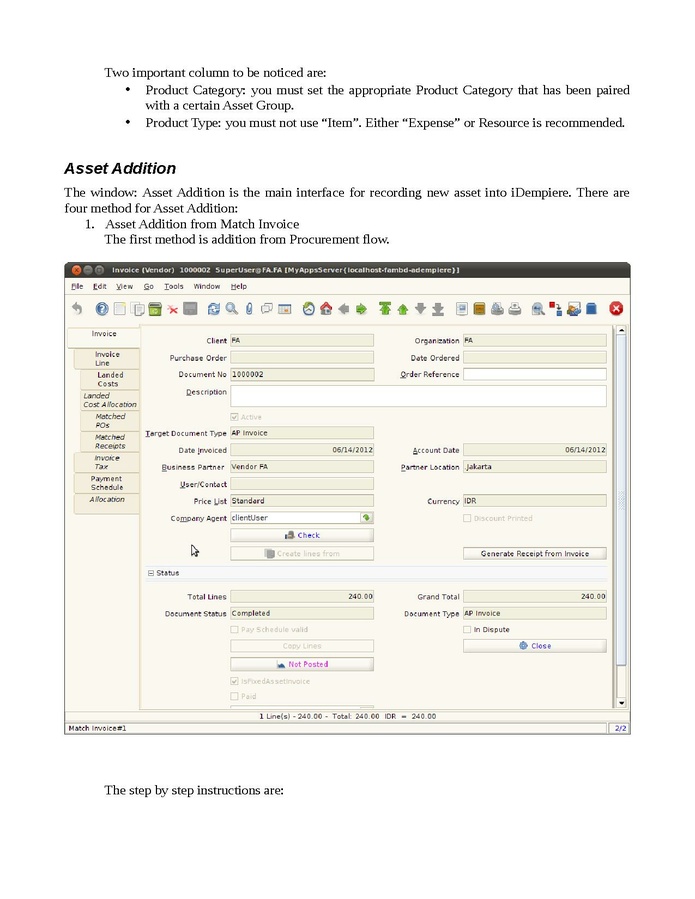Viewport: 695px width, 899px height.
Task: Click the red Exit window icon
Action: (x=616, y=309)
